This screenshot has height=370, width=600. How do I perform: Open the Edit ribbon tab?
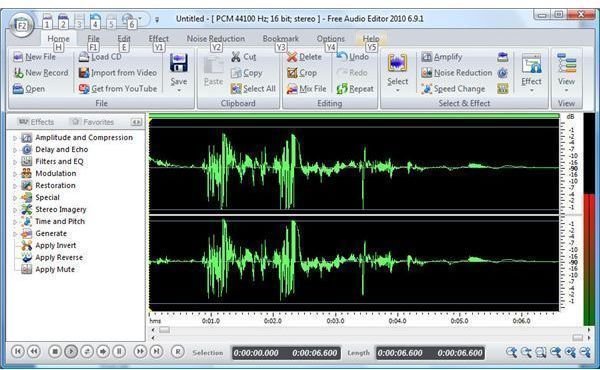(x=124, y=39)
